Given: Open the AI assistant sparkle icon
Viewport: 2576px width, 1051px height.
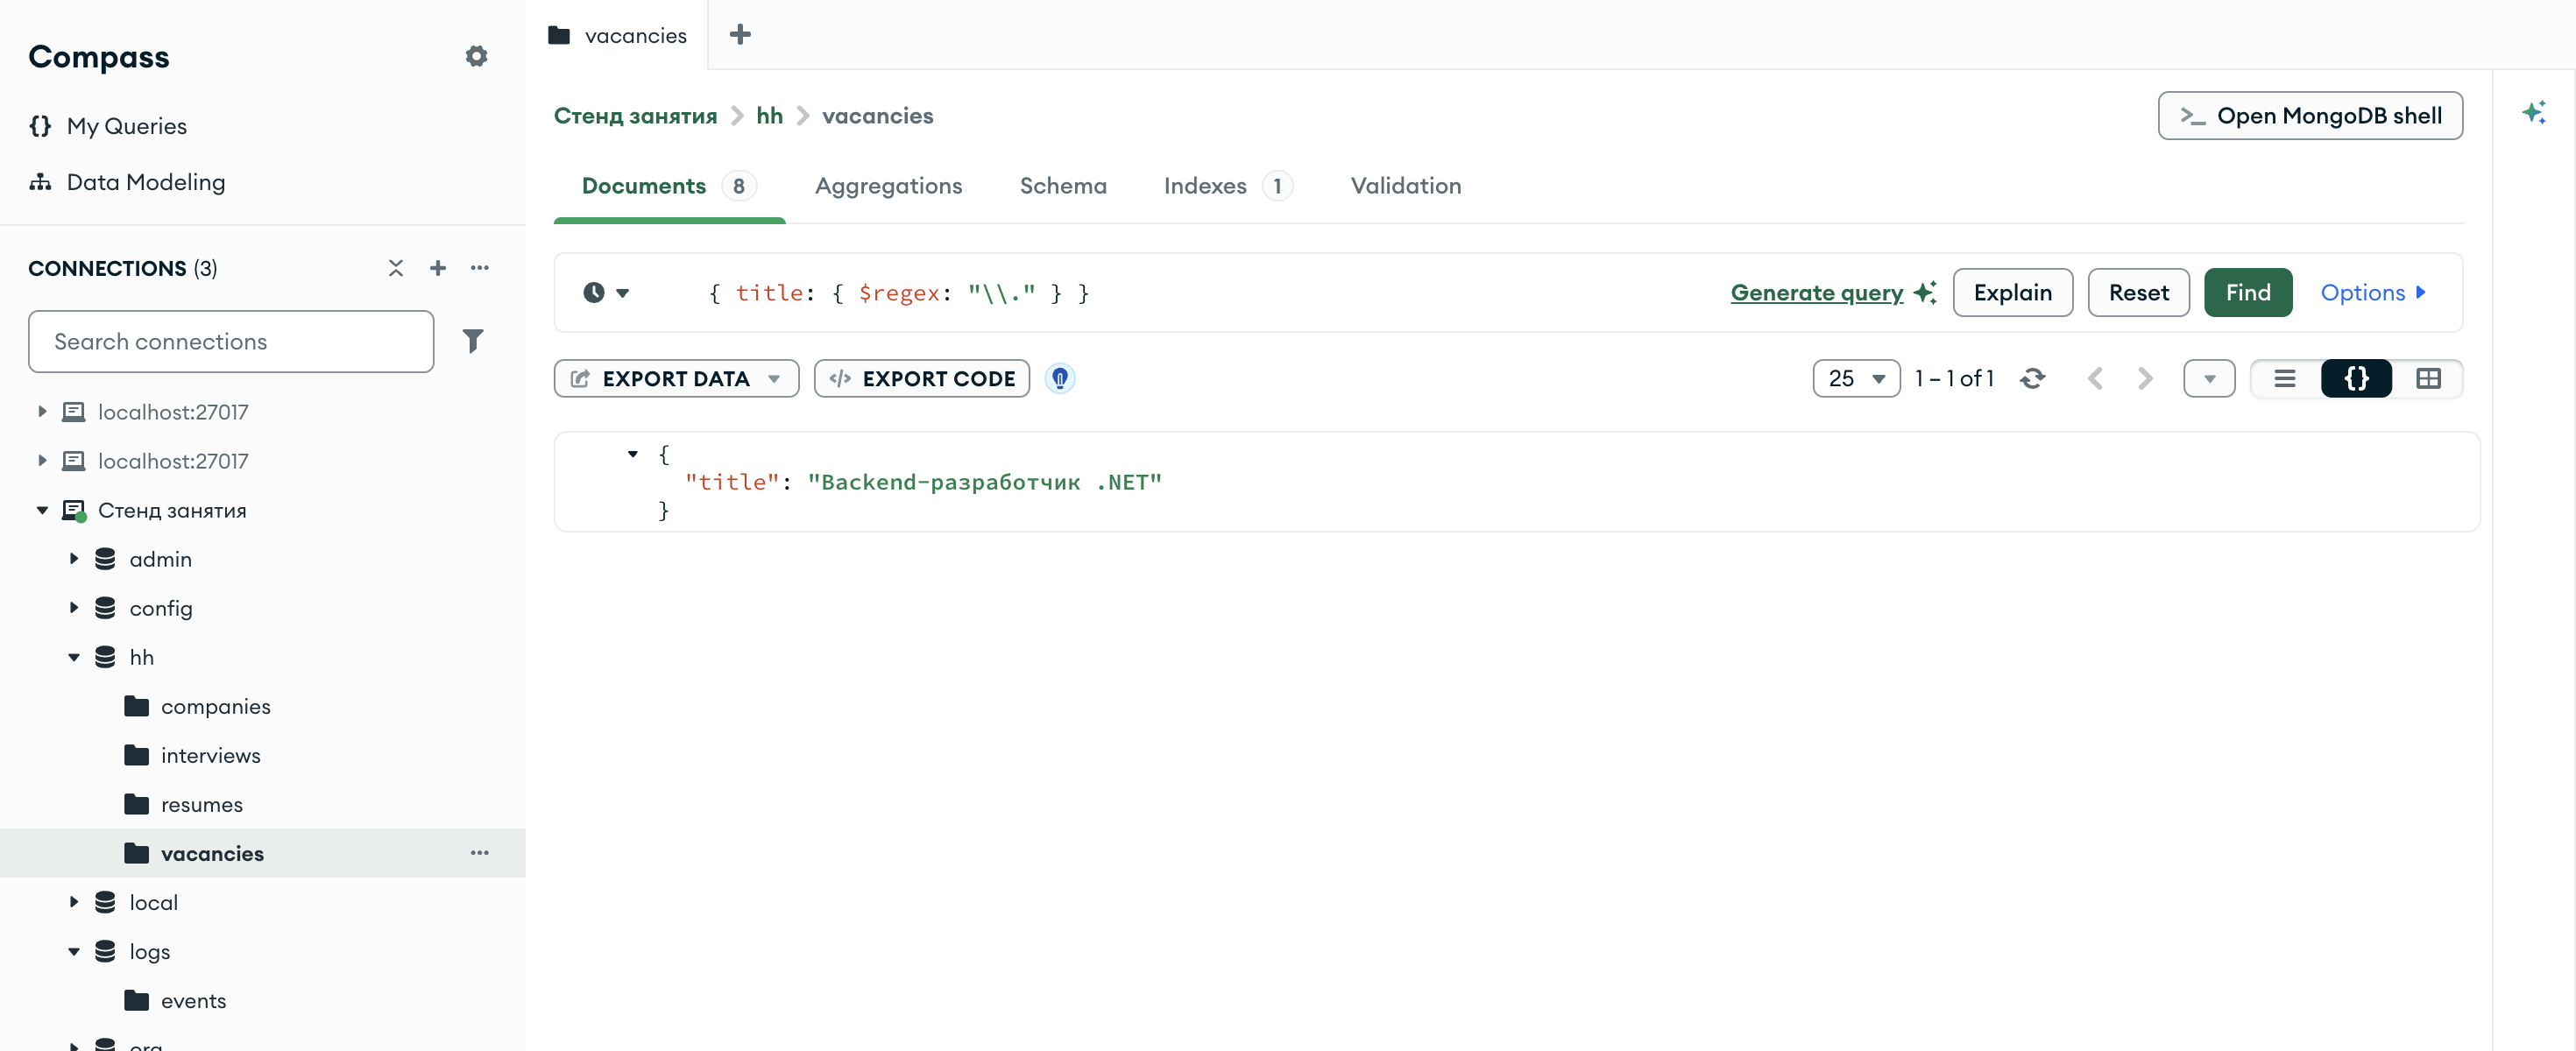Looking at the screenshot, I should click(x=2533, y=112).
